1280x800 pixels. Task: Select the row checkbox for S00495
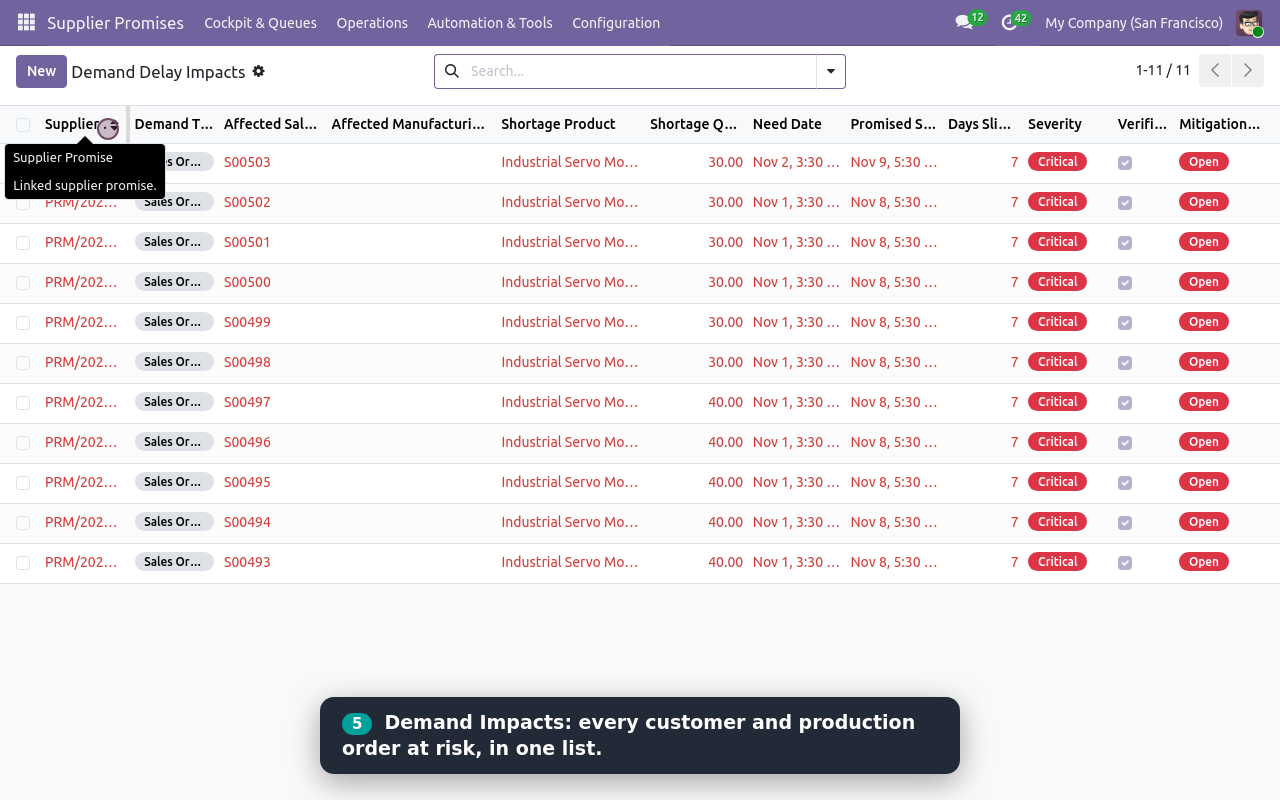(x=23, y=482)
